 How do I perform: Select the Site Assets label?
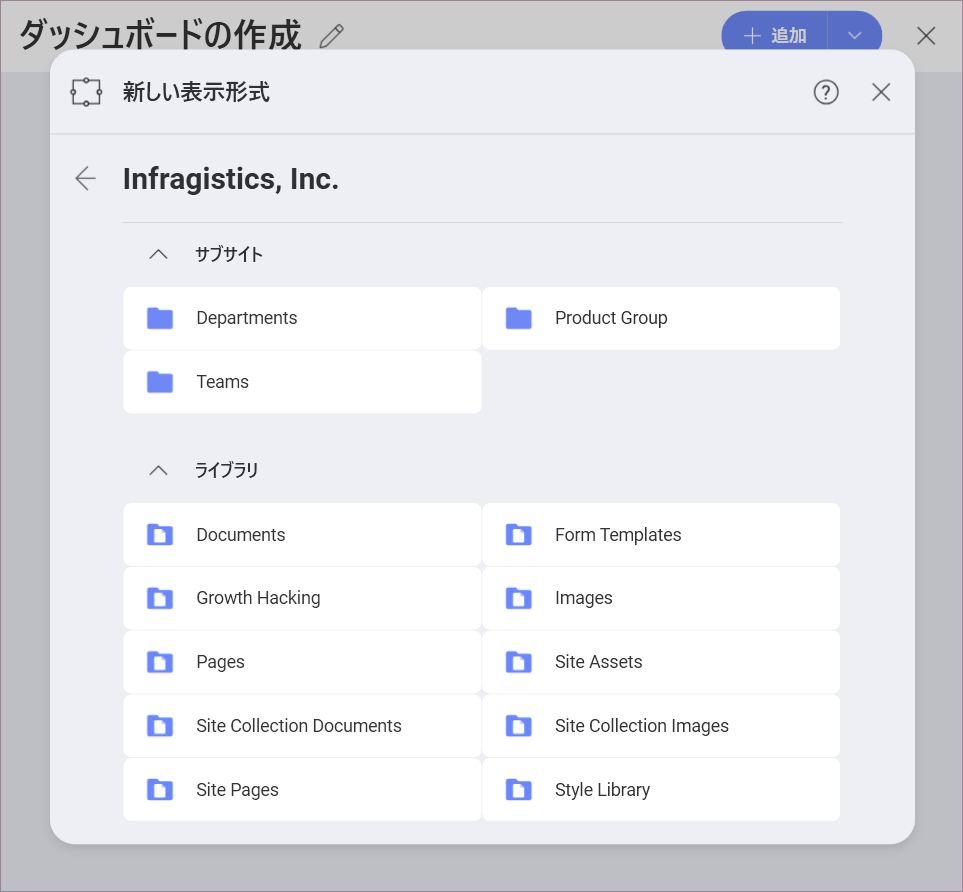(x=599, y=662)
